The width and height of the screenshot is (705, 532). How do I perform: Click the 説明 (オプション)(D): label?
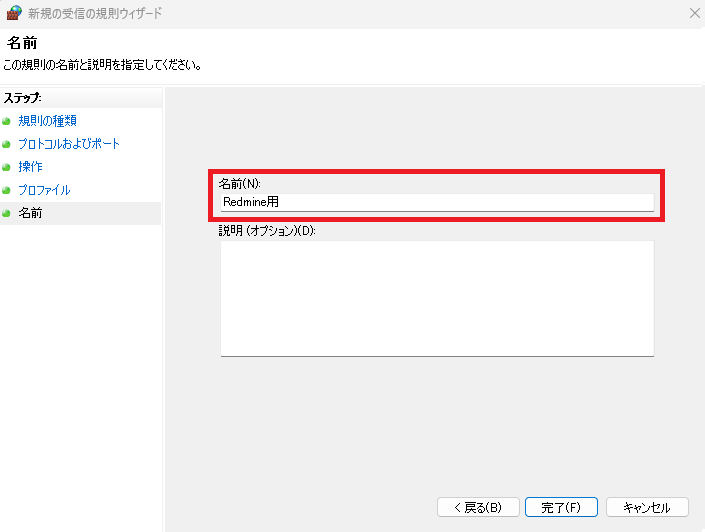tap(267, 231)
